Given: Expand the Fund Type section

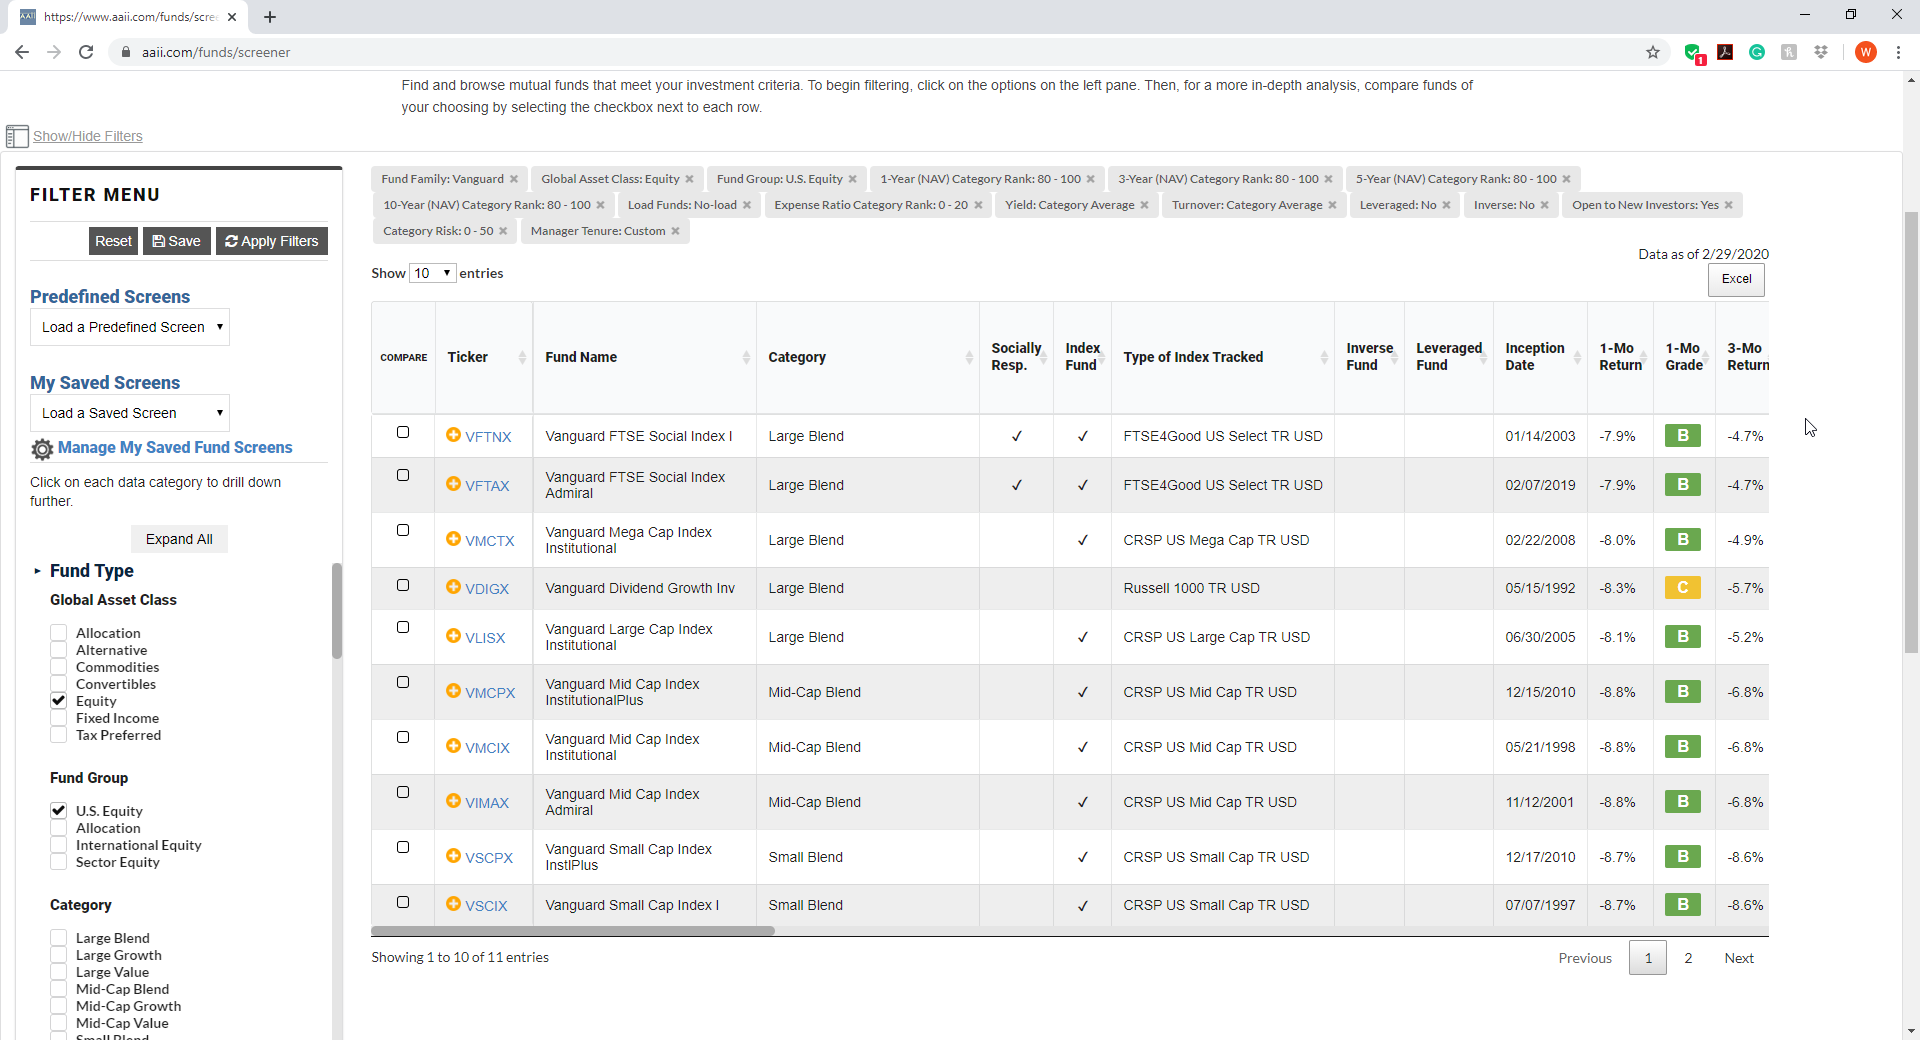Looking at the screenshot, I should 37,571.
